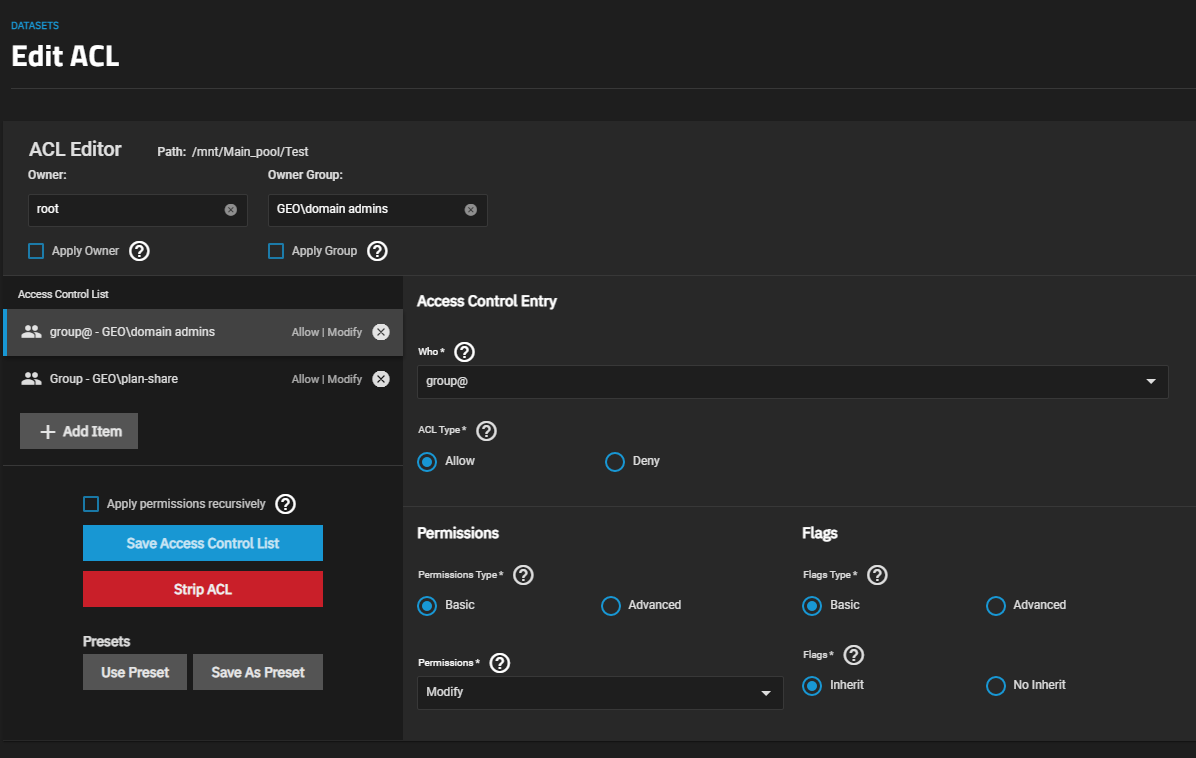The height and width of the screenshot is (758, 1196).
Task: Show help for the Flags option
Action: [854, 655]
